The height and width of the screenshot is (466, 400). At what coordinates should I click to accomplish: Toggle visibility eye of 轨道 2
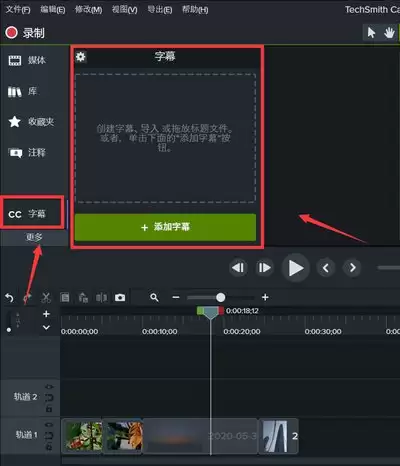(x=49, y=387)
